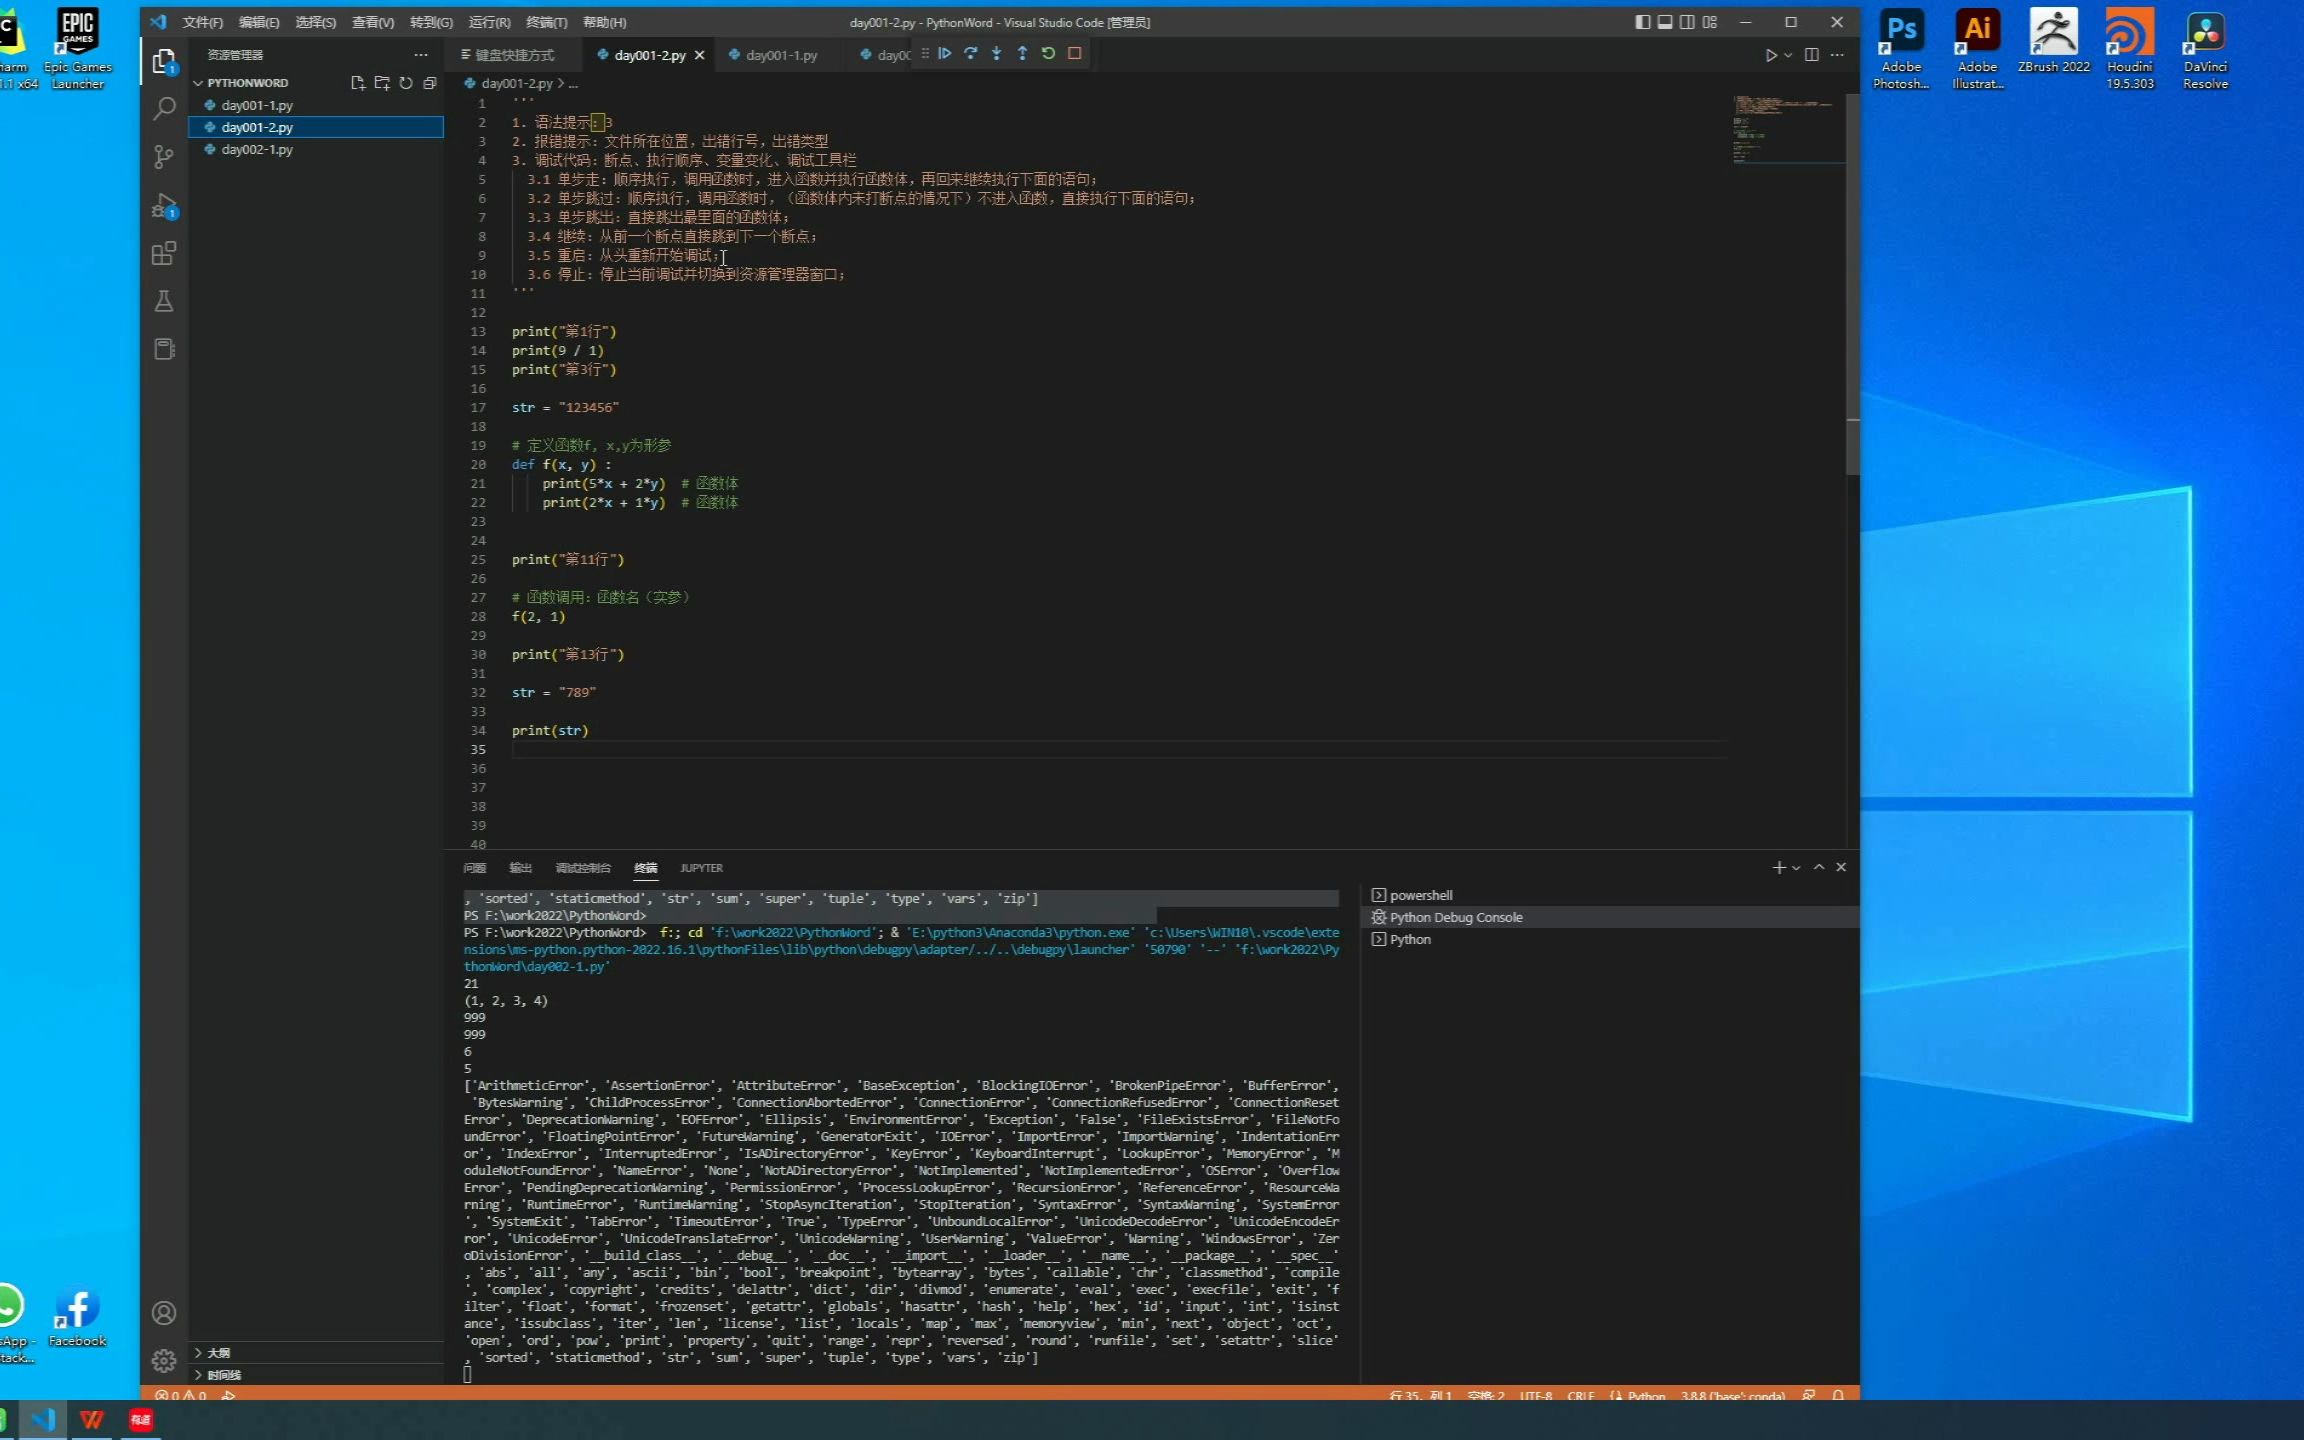The height and width of the screenshot is (1440, 2304).
Task: Open the Run and Debug sidebar view
Action: pyautogui.click(x=164, y=206)
